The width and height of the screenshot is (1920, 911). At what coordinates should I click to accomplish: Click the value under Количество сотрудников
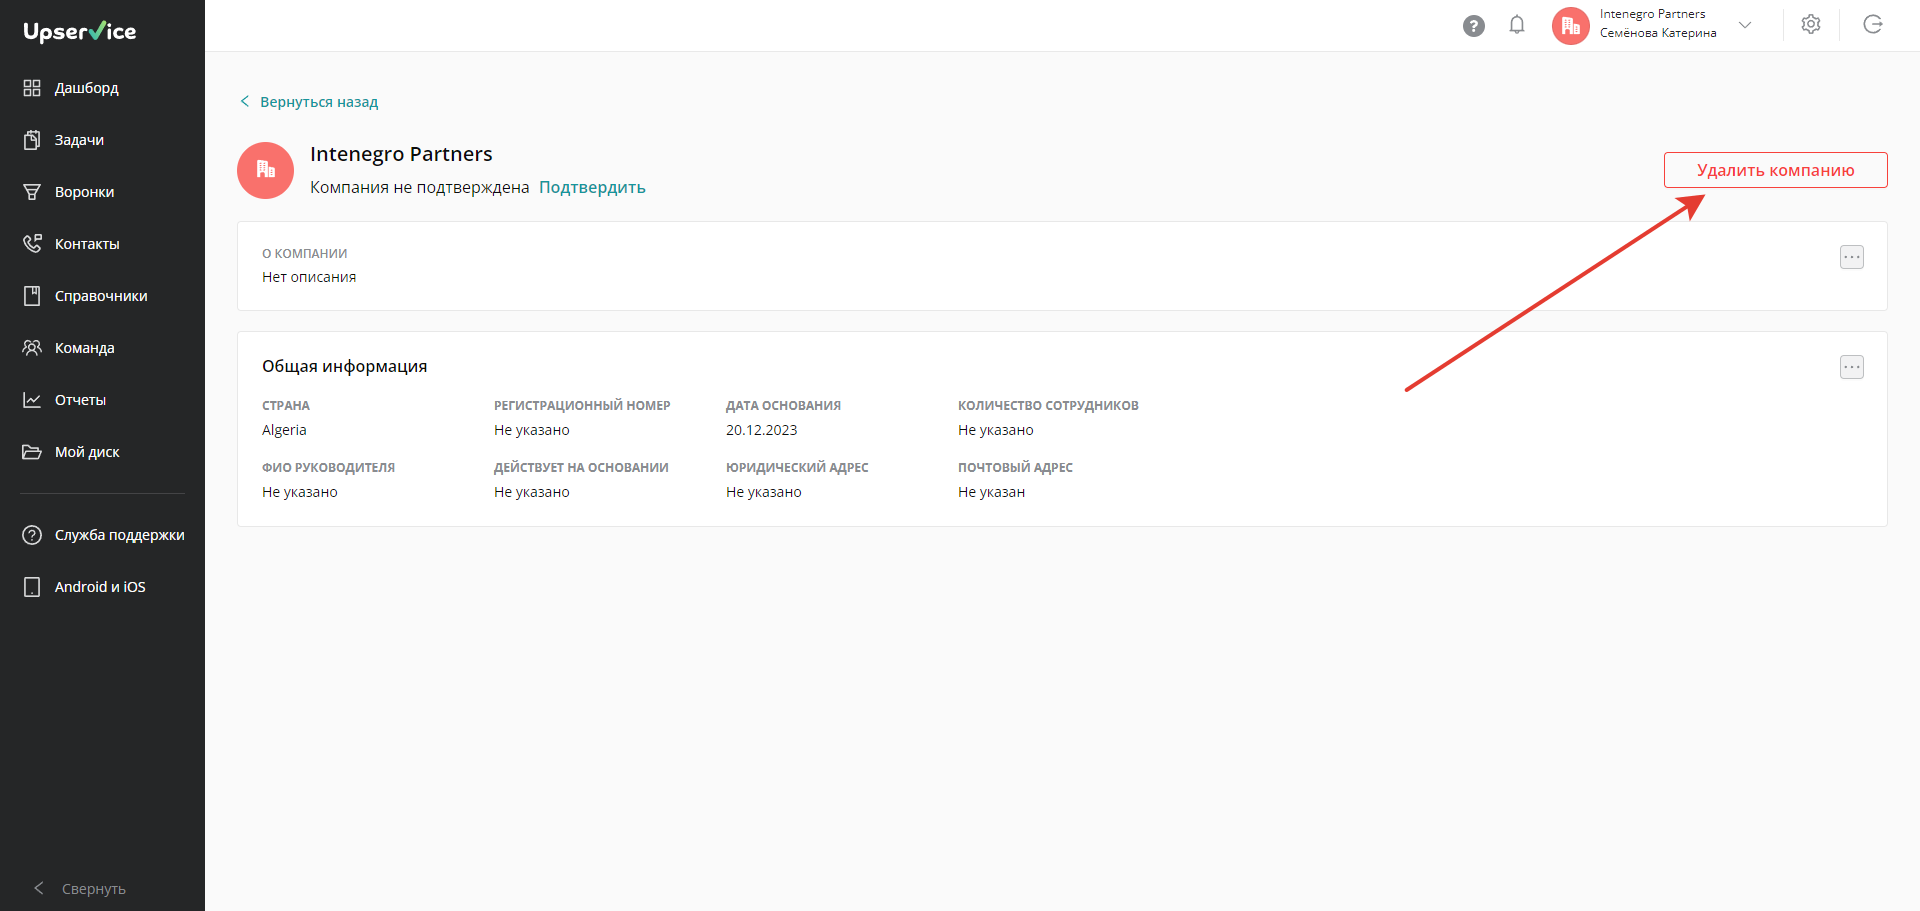(x=996, y=430)
